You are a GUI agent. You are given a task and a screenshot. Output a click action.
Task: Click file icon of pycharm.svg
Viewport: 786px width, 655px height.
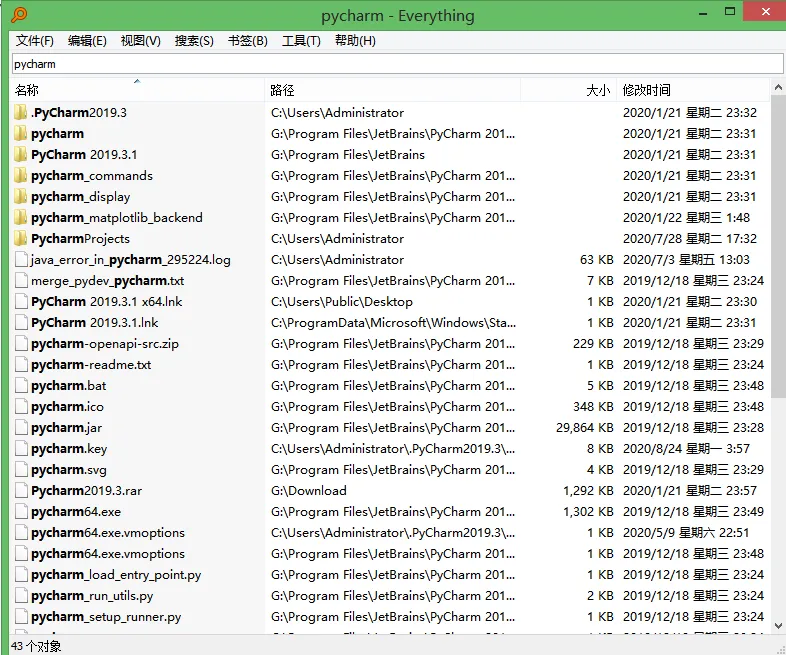point(21,470)
